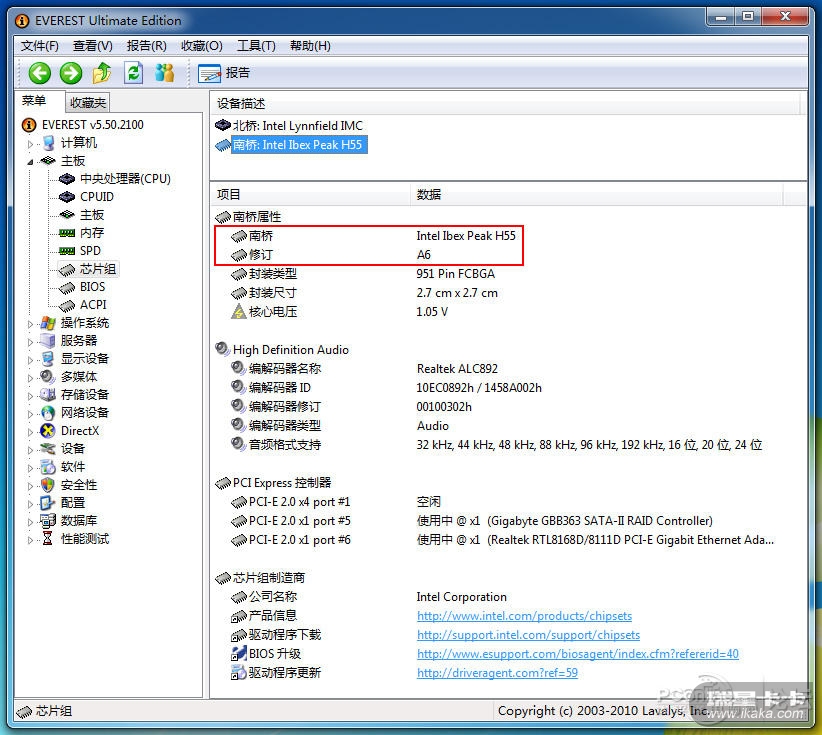Viewport: 822px width, 735px height.
Task: Select the 配置 tree item
Action: (x=73, y=503)
